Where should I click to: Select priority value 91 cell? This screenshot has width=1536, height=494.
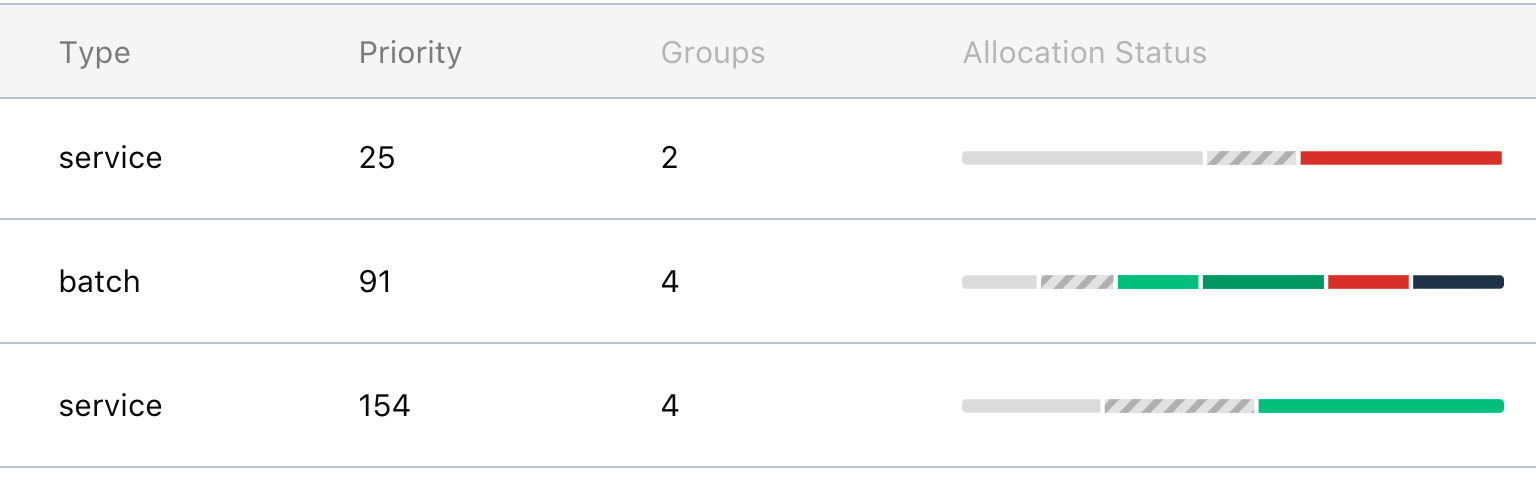375,282
